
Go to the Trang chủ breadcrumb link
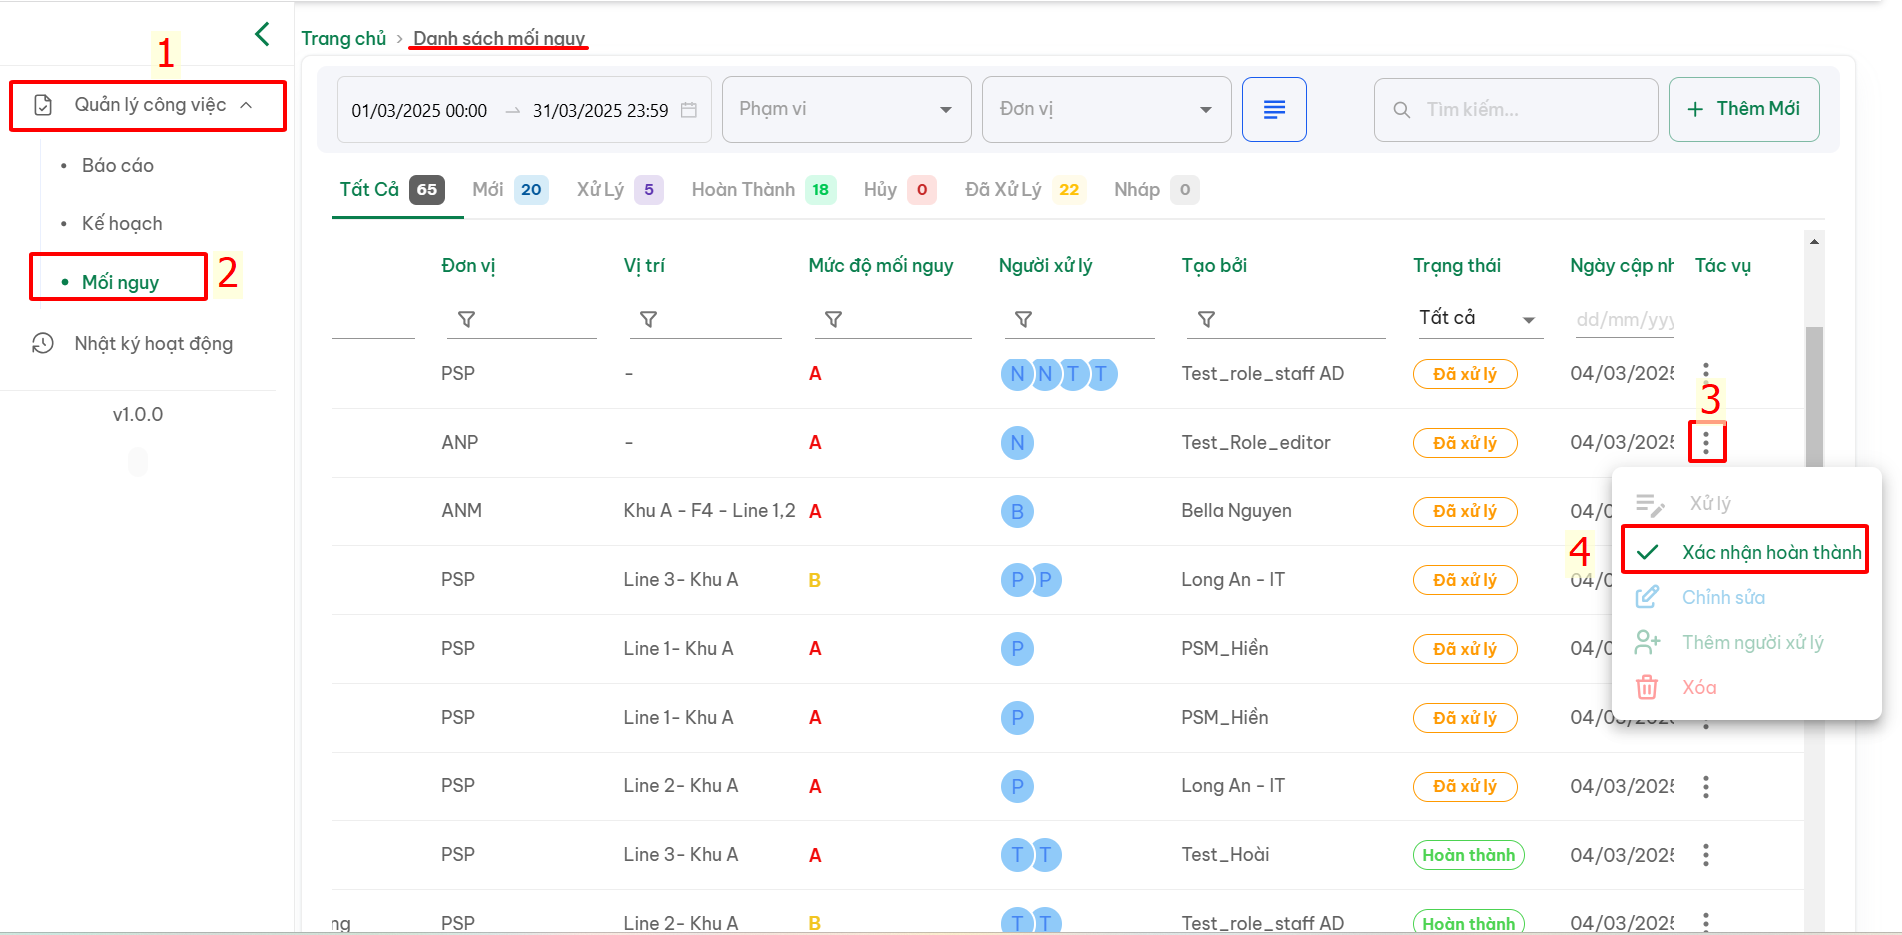pos(343,38)
